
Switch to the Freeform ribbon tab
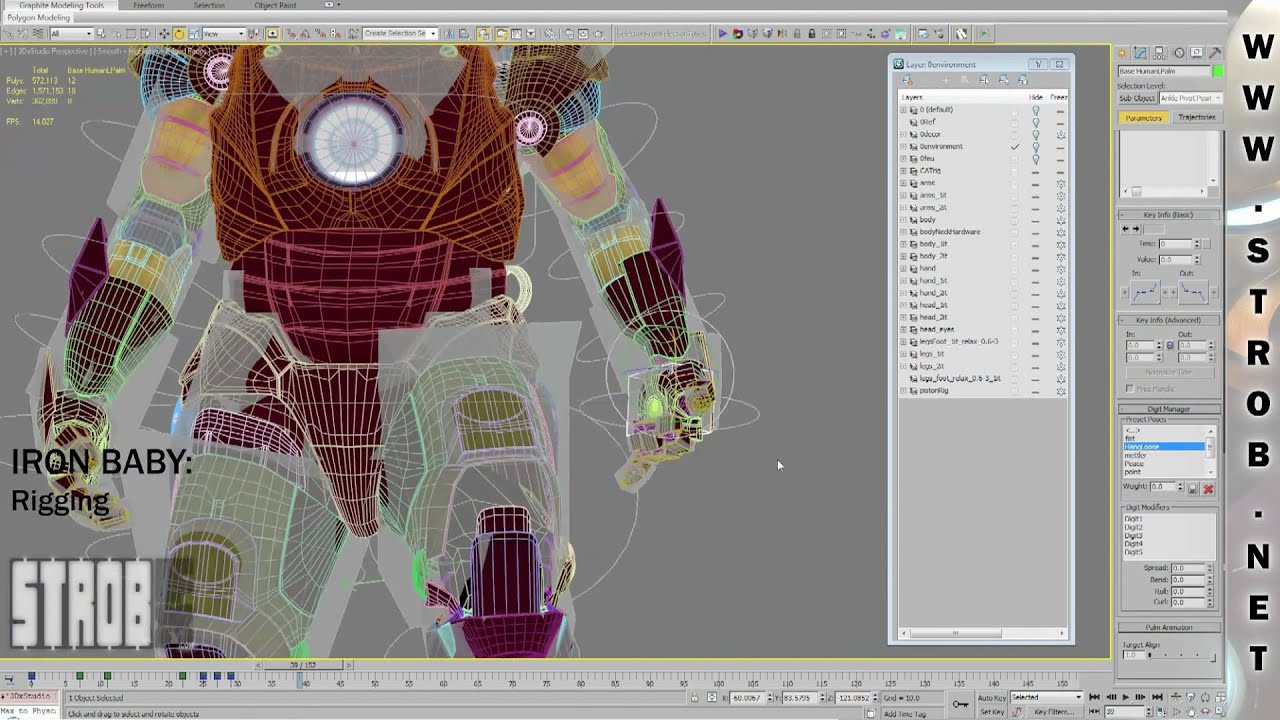[148, 5]
